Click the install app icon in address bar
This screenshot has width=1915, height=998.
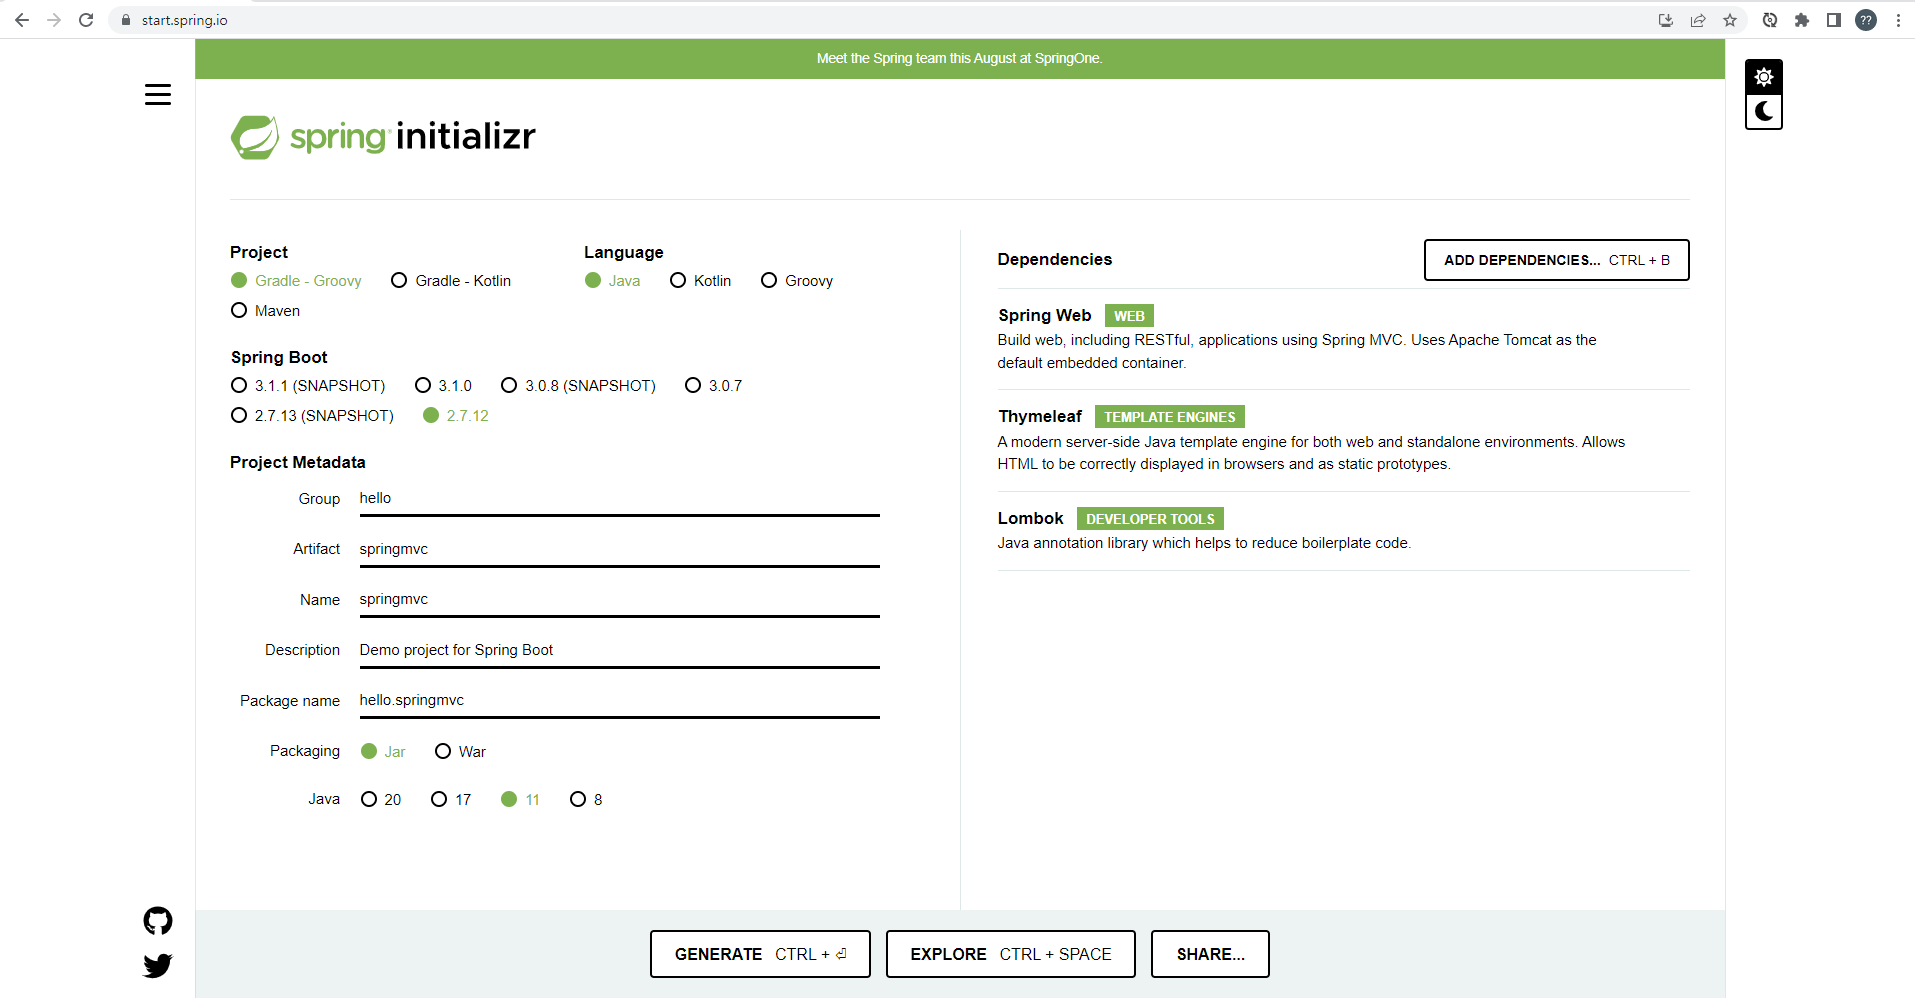[1666, 20]
